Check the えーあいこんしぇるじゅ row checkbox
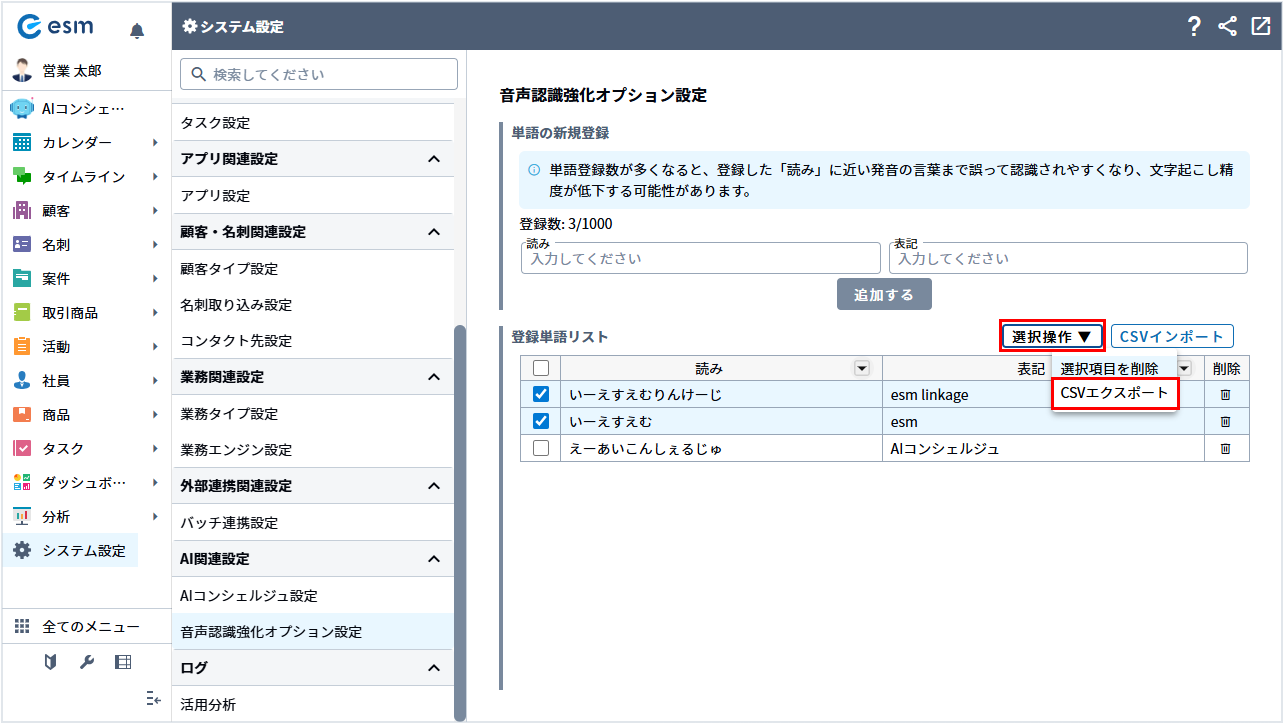1284x724 pixels. (x=541, y=449)
